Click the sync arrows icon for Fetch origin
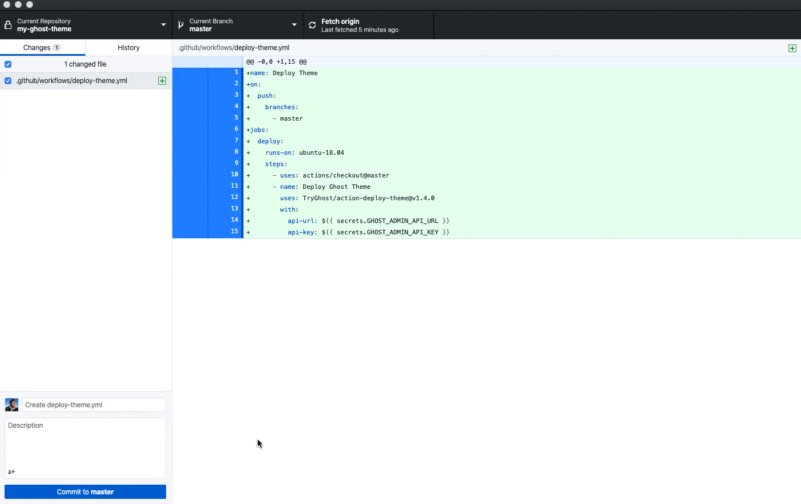801x504 pixels. pos(311,24)
